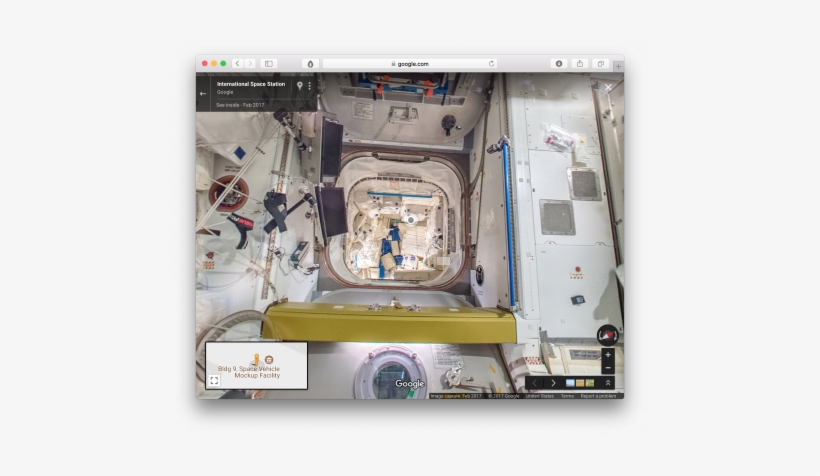Select the second yellow imagery thumbnail
Screen dimensions: 820x476
click(580, 383)
